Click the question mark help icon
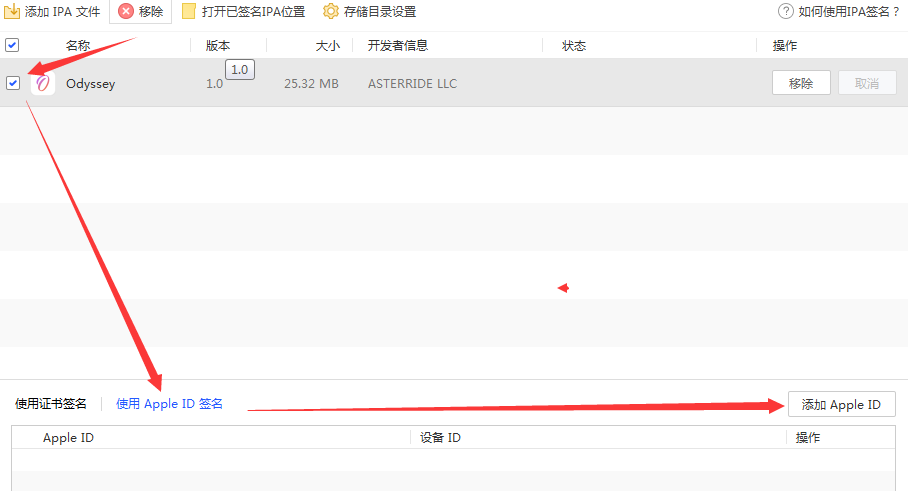Viewport: 908px width, 491px height. click(x=785, y=11)
